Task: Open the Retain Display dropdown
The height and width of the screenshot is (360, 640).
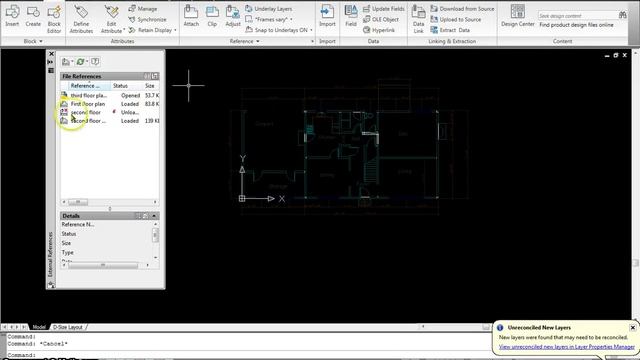Action: click(175, 30)
